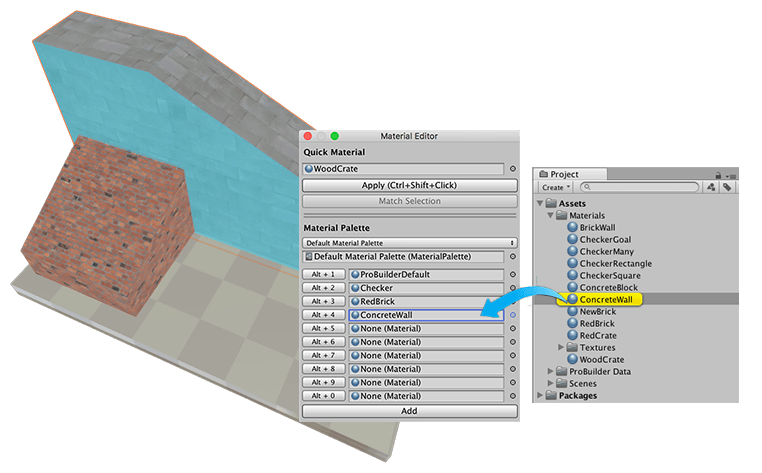Open the Create dropdown in Project panel

pos(555,187)
